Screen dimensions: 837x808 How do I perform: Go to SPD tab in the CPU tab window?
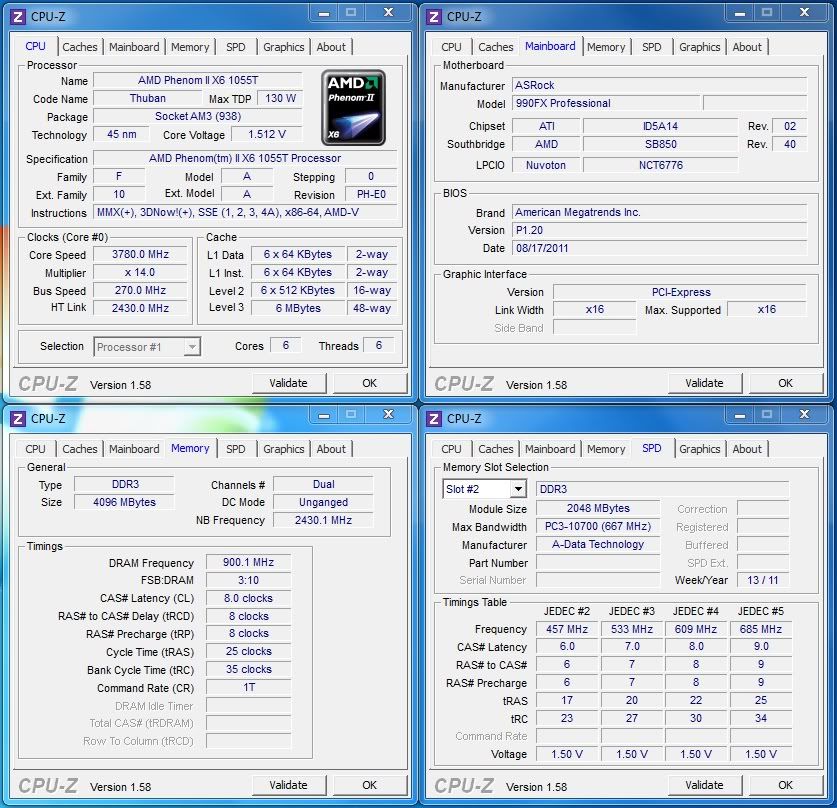235,47
